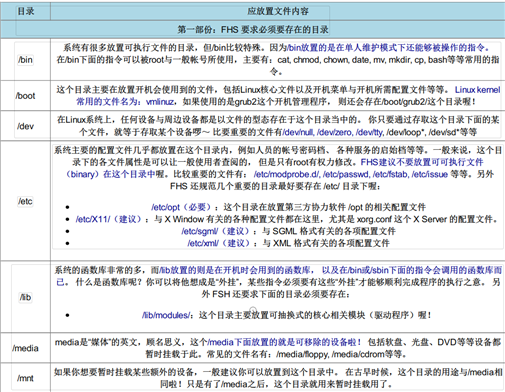Image resolution: width=505 pixels, height=392 pixels.
Task: Click the /dev directory cell
Action: [x=26, y=126]
